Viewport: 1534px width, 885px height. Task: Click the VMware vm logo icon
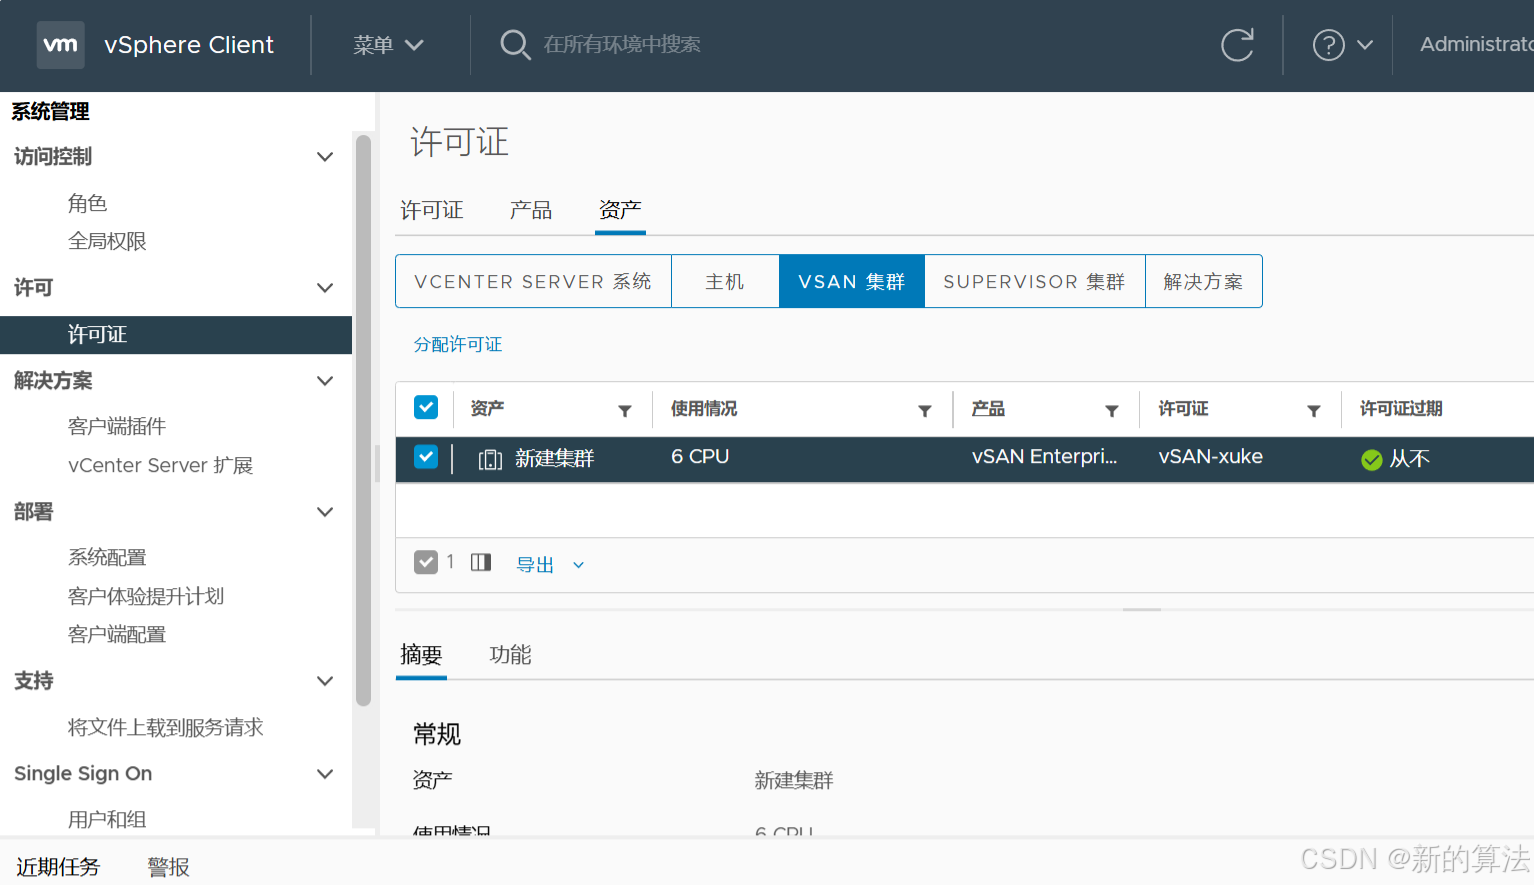point(60,45)
